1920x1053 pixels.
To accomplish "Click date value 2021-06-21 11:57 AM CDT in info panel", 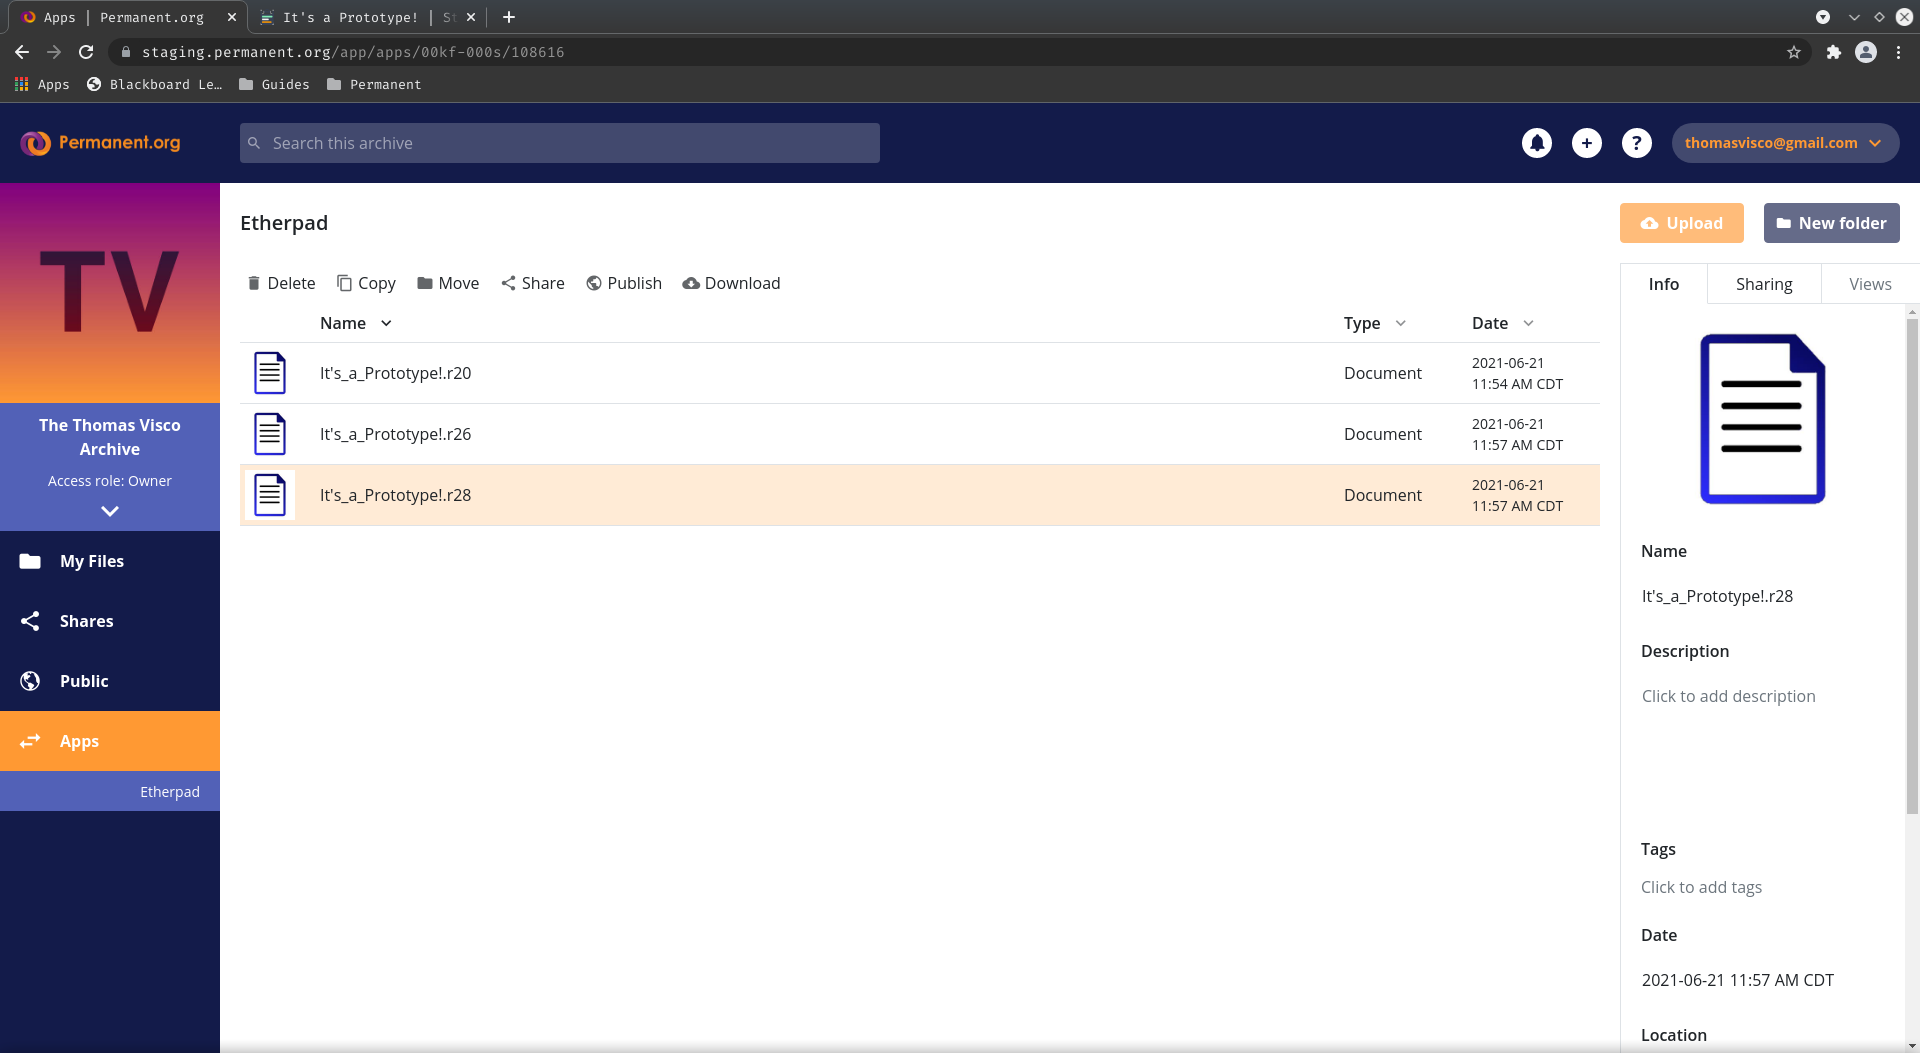I will [x=1737, y=980].
